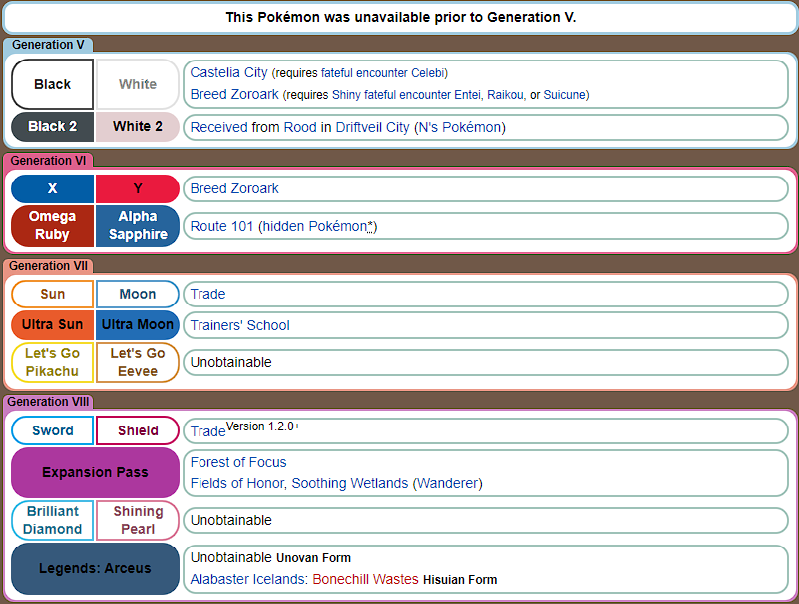Follow the Soothing Wetlands link
Screen dimensions: 799x604
[x=350, y=483]
